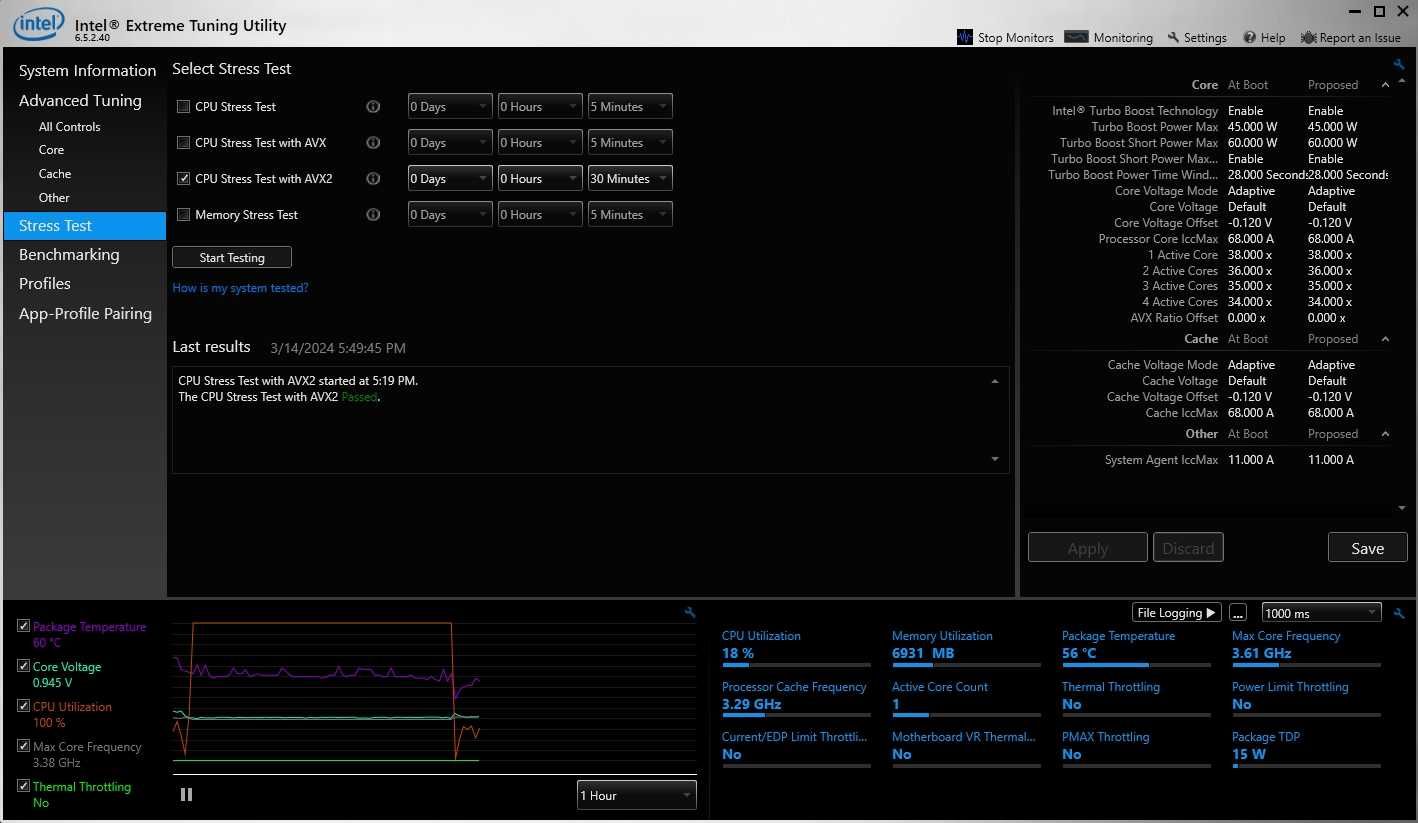The width and height of the screenshot is (1418, 823).
Task: Show info icon for Memory Stress Test
Action: point(373,214)
